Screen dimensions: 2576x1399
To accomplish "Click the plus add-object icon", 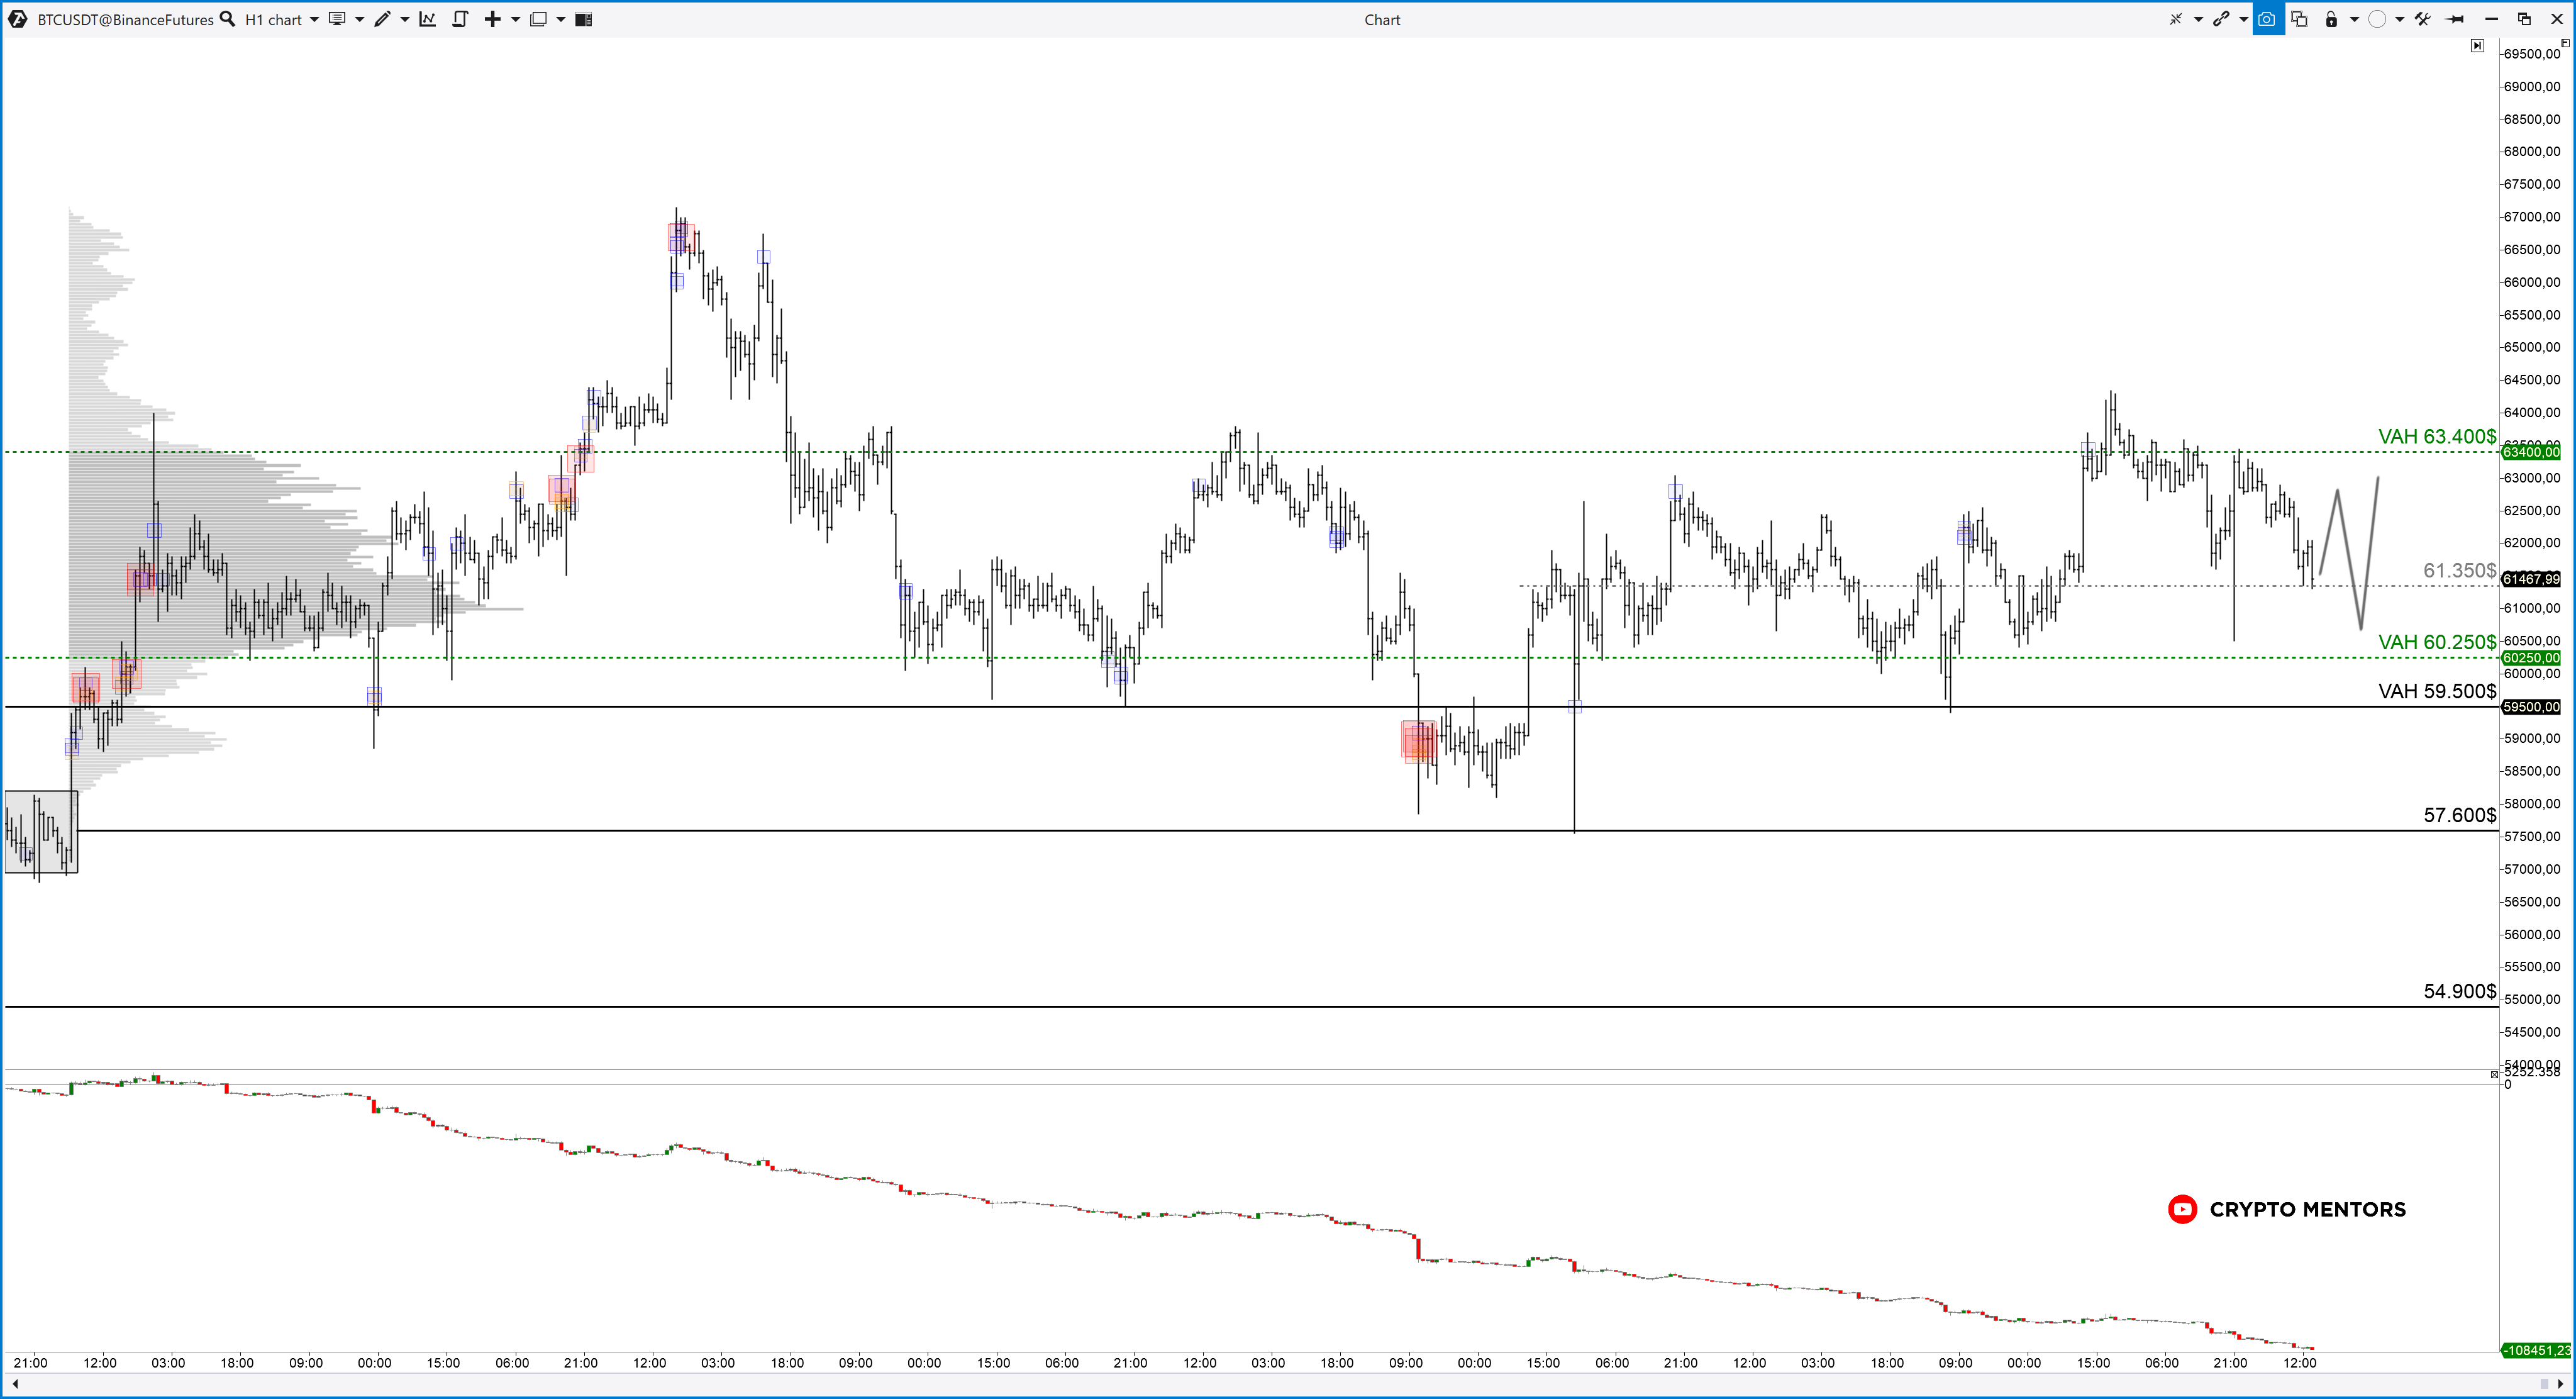I will [x=492, y=19].
